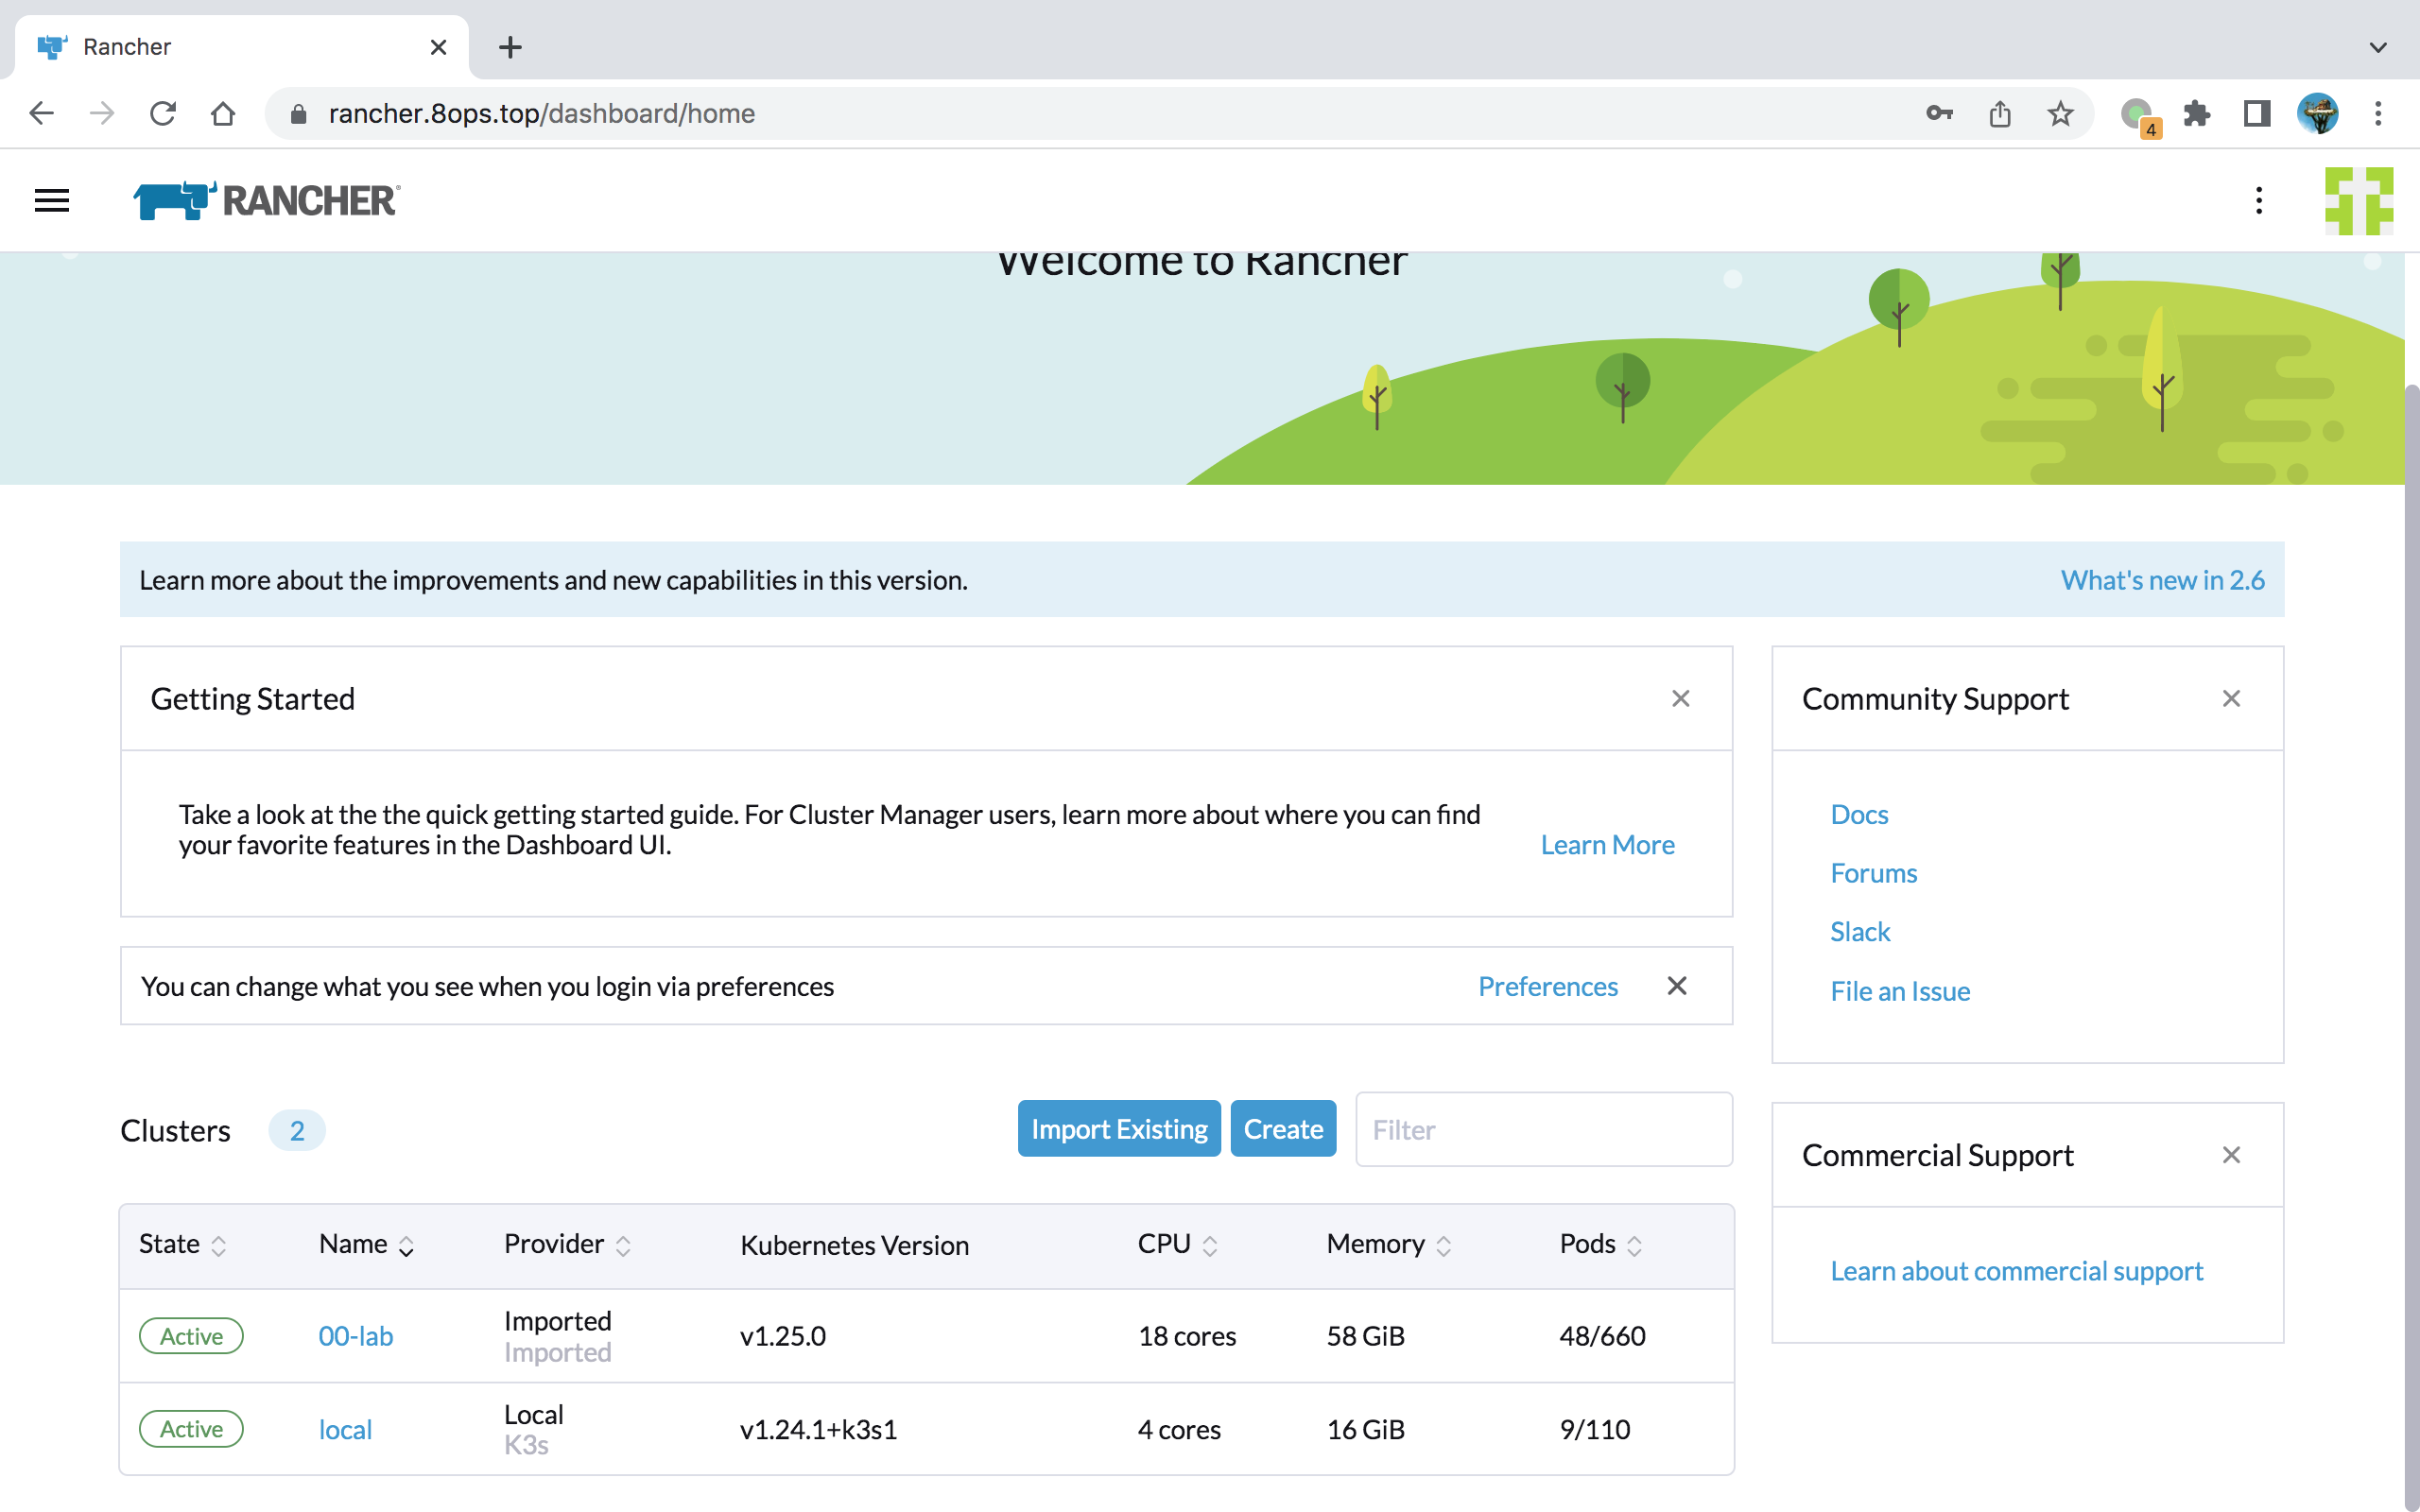Sort clusters by Memory column
Image resolution: width=2420 pixels, height=1512 pixels.
[1388, 1244]
